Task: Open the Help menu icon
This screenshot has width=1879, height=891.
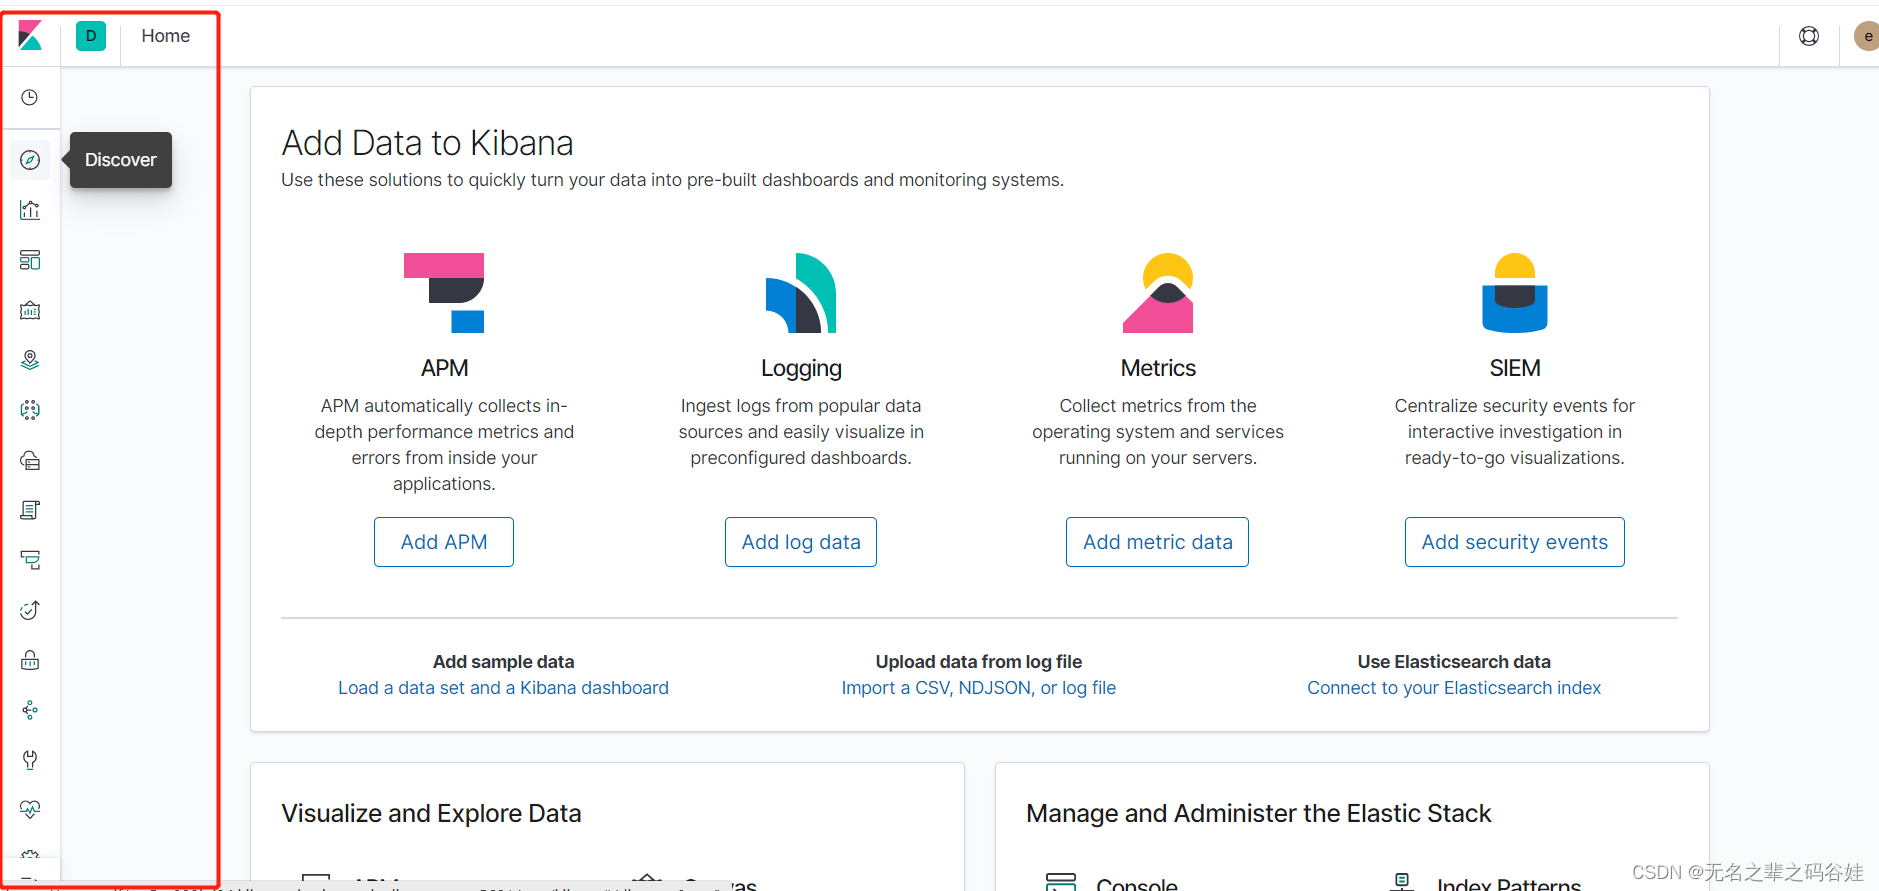Action: (x=1809, y=36)
